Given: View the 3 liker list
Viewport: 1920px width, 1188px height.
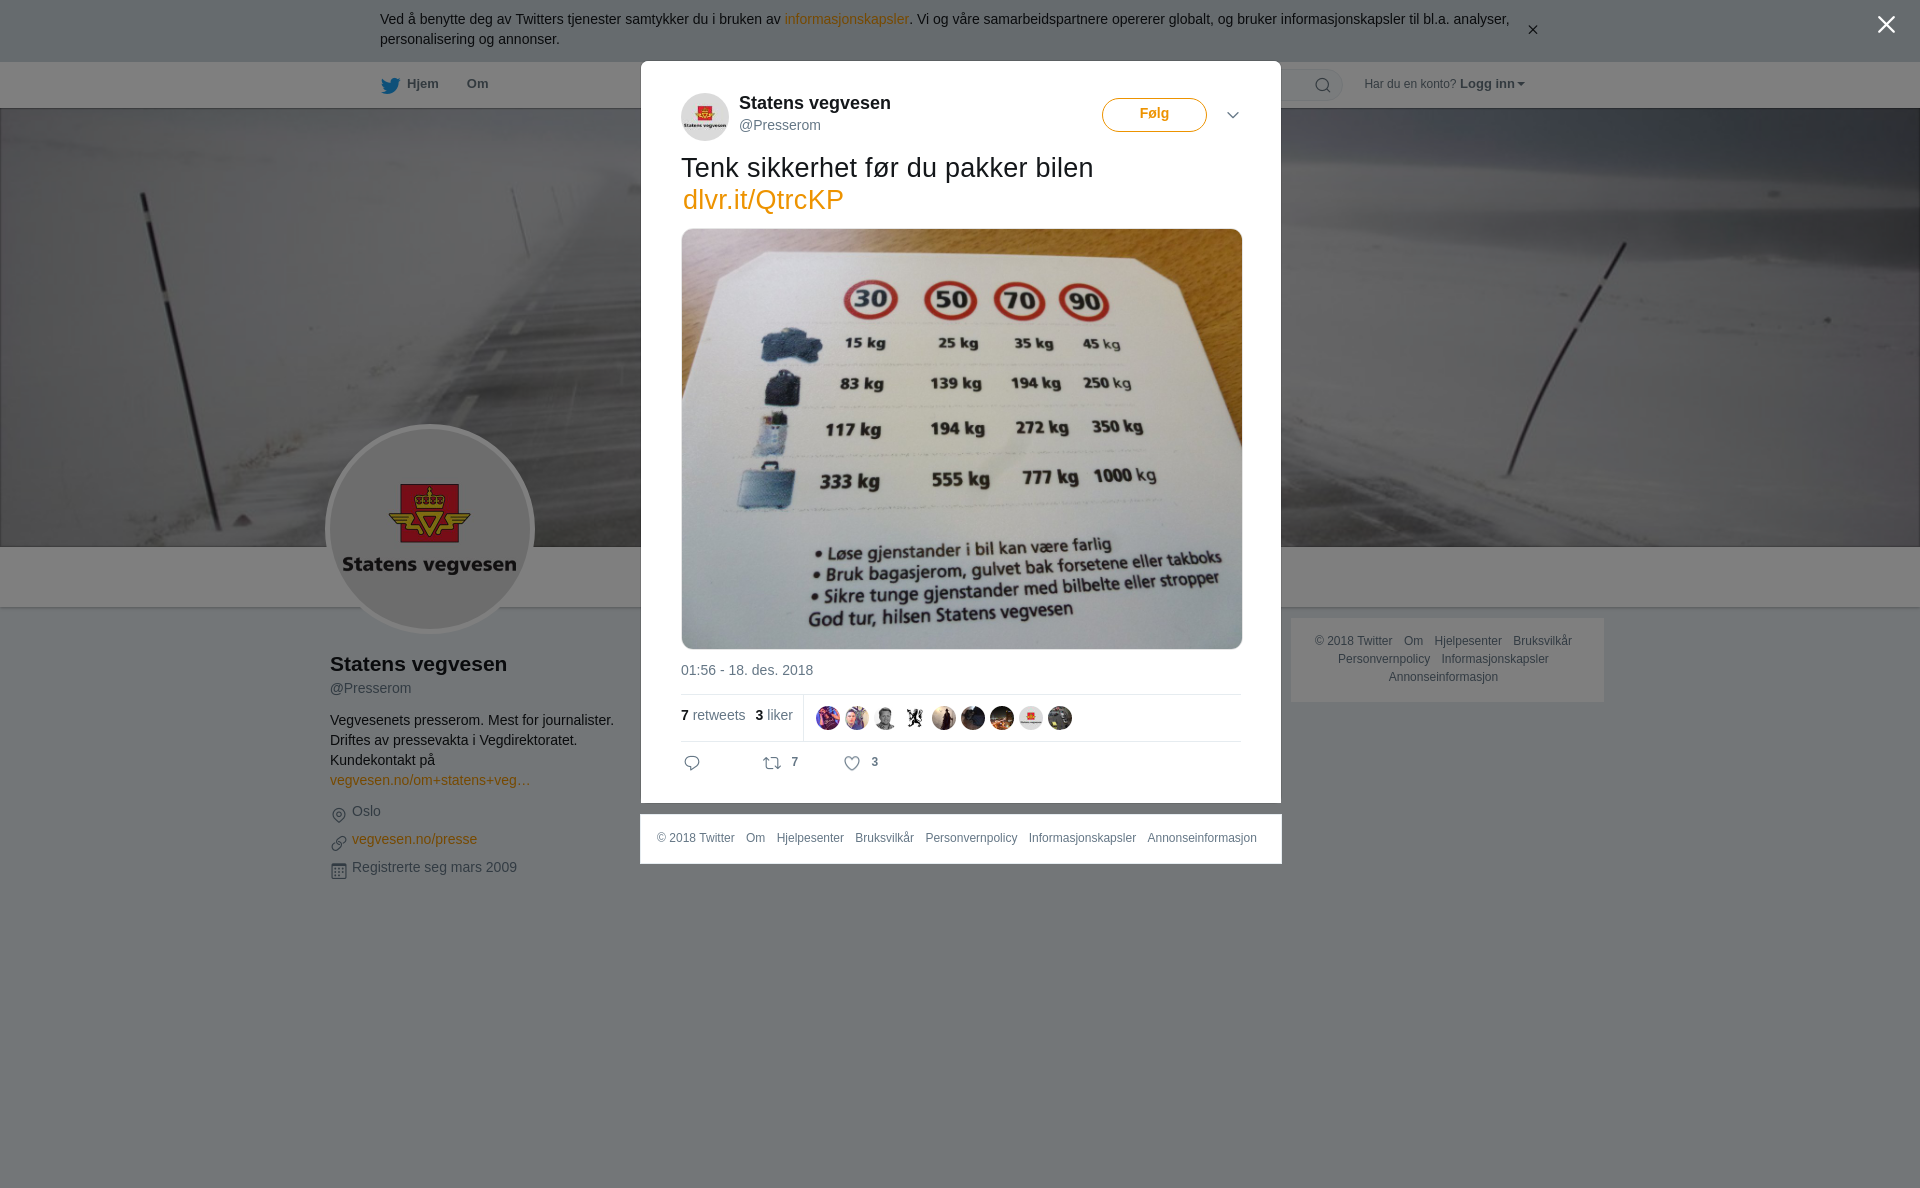Looking at the screenshot, I should pos(774,716).
